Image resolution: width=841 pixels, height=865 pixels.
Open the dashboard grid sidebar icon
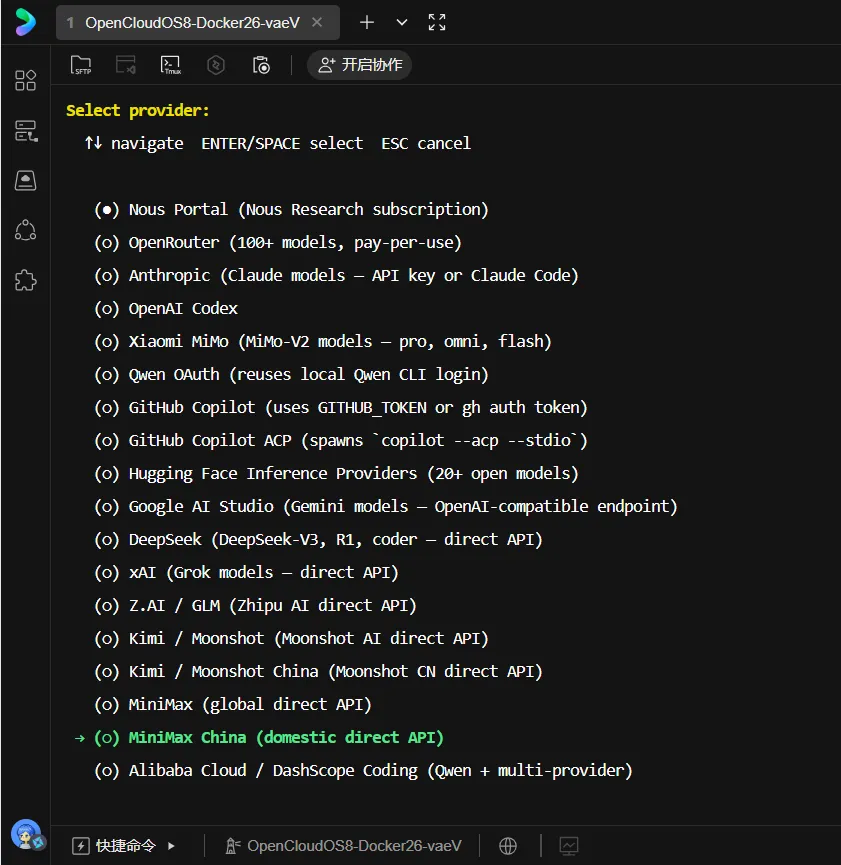25,81
